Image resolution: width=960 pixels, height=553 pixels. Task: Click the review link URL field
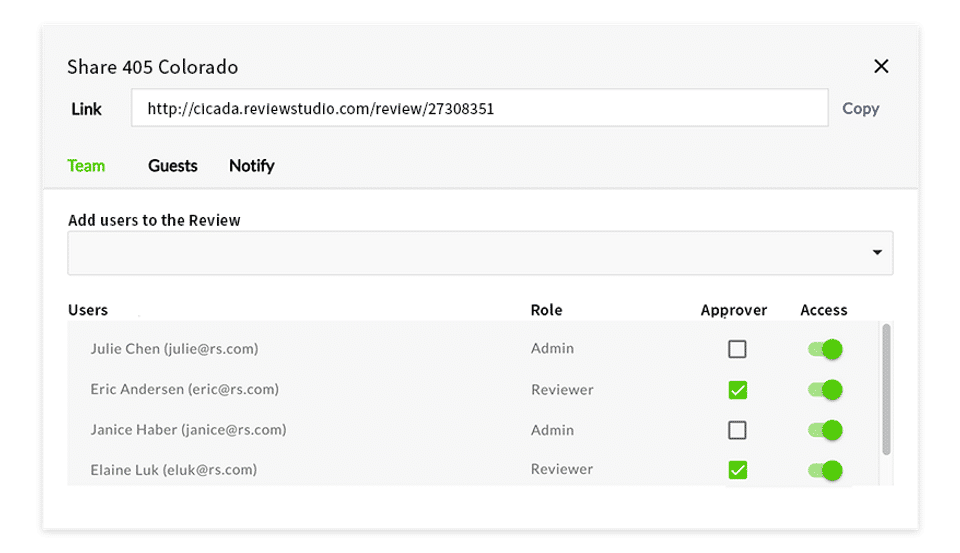(479, 109)
